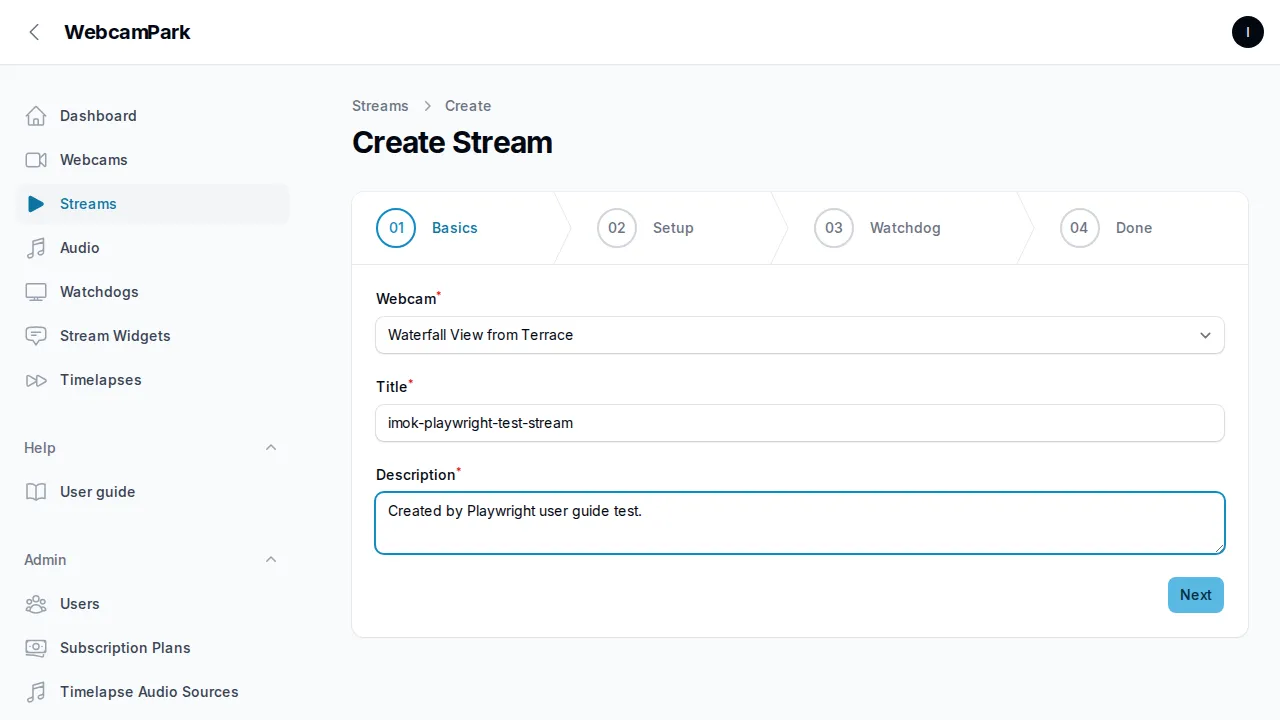Click the Create Stream page heading

point(452,142)
